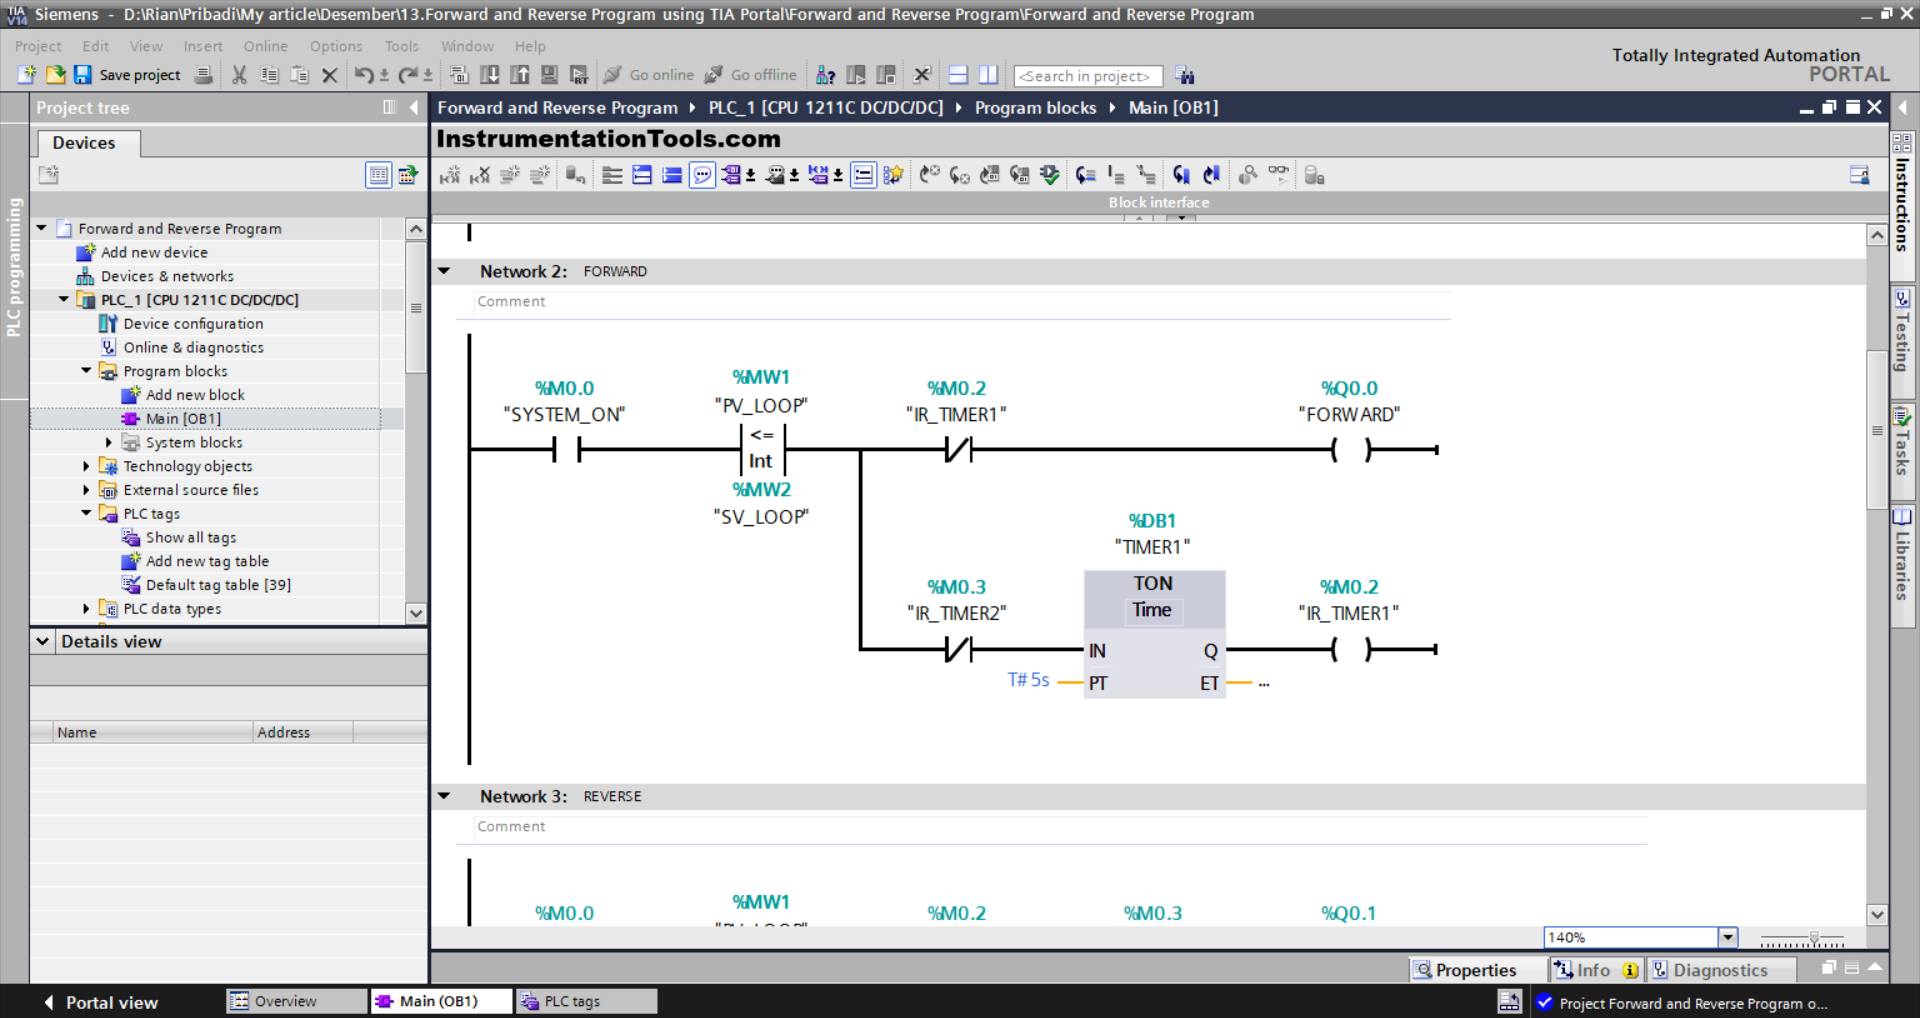Open the Insert menu

pos(203,46)
